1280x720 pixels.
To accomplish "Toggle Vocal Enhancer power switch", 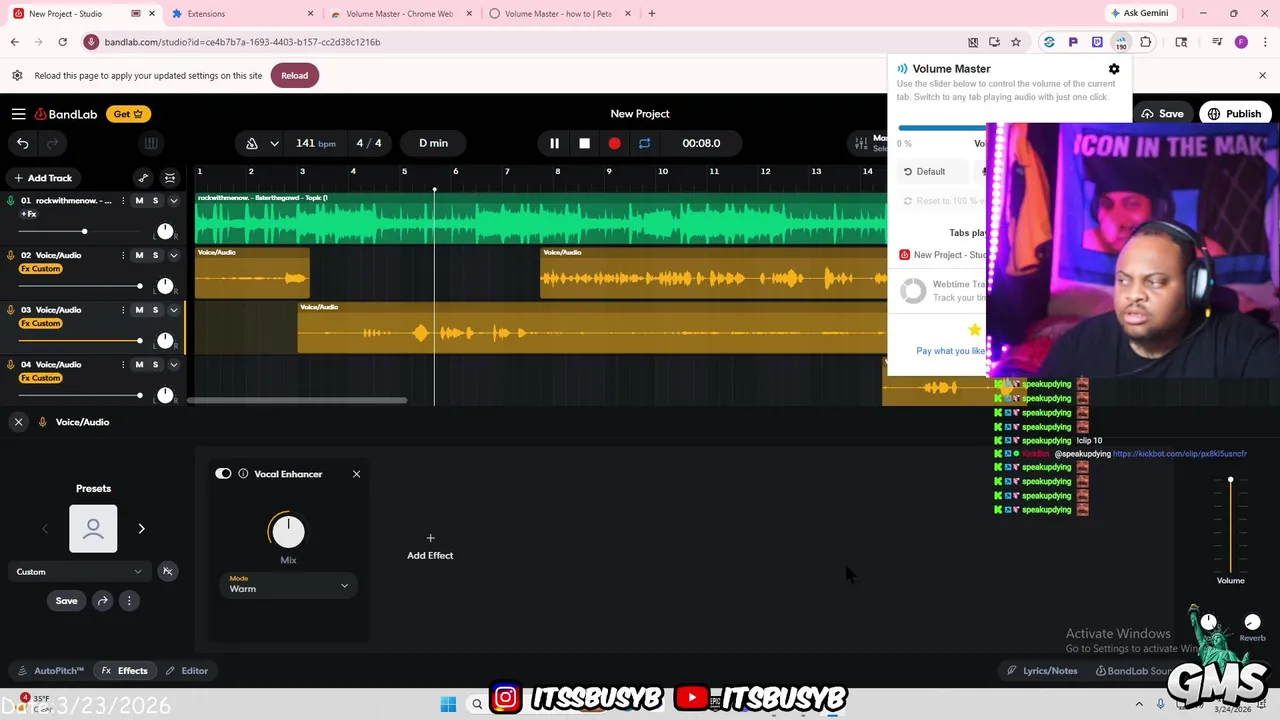I will [223, 474].
